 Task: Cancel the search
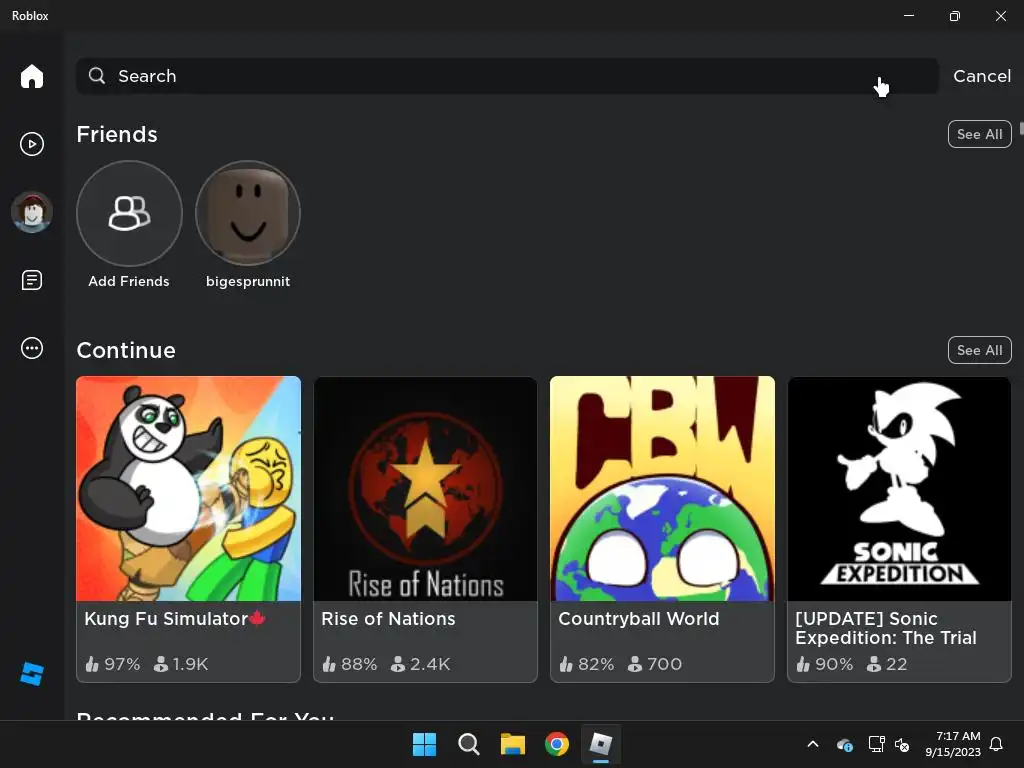[982, 76]
